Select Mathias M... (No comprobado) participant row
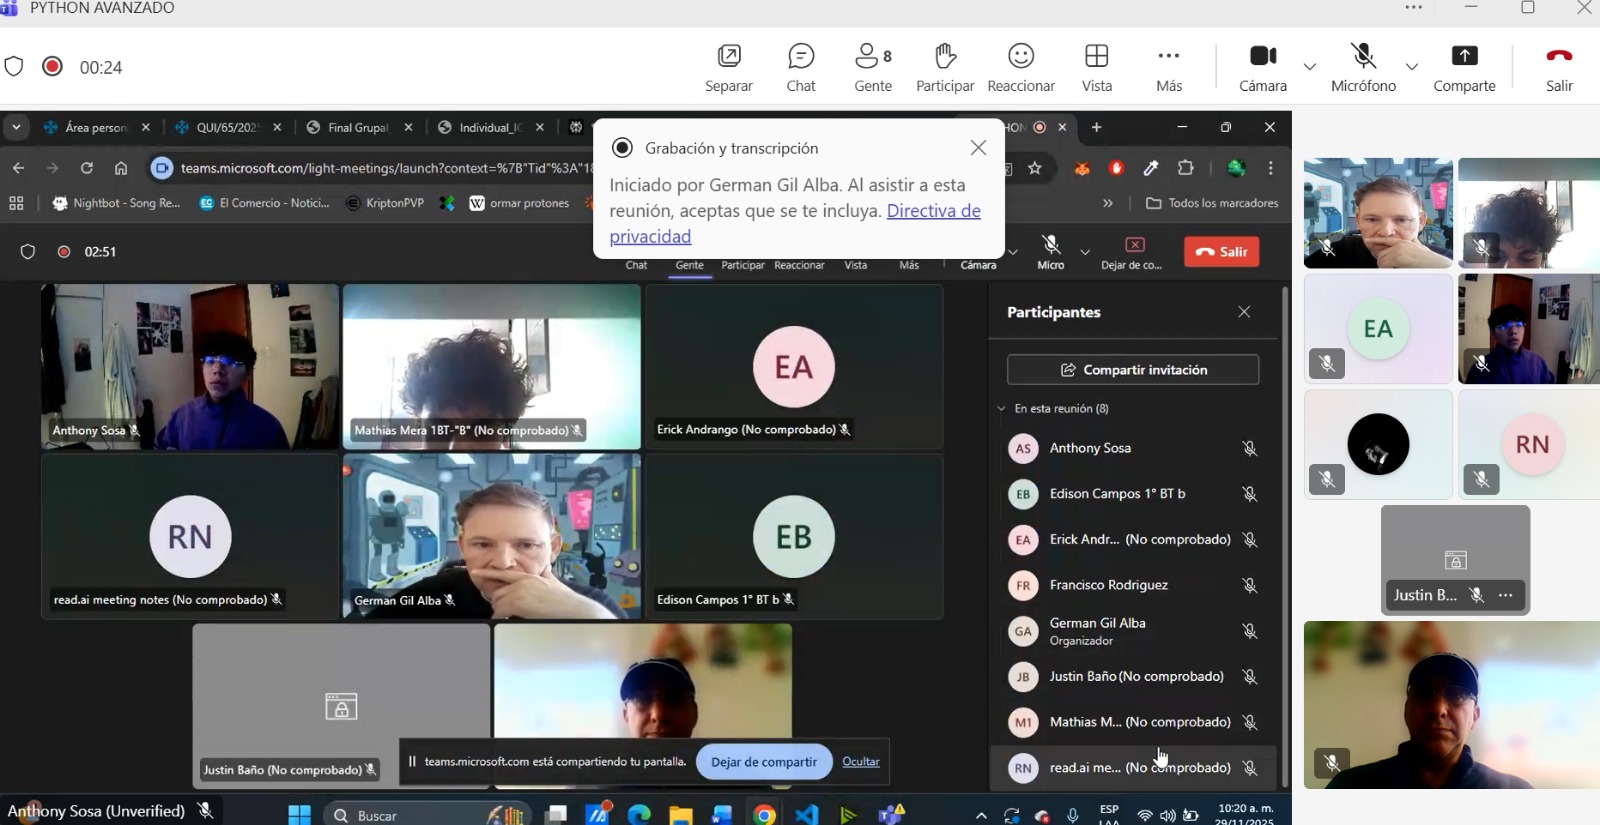 1134,722
